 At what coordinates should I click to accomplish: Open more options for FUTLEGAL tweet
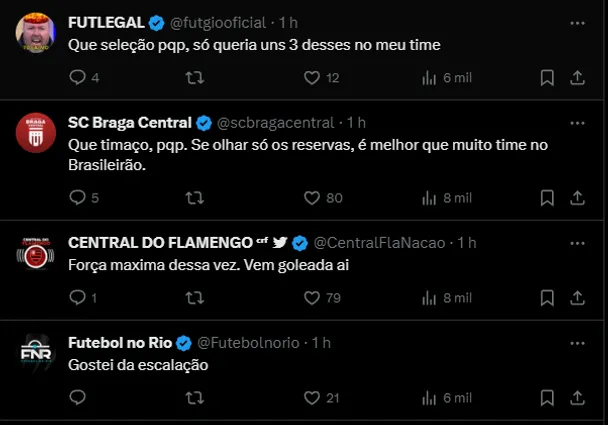click(577, 22)
